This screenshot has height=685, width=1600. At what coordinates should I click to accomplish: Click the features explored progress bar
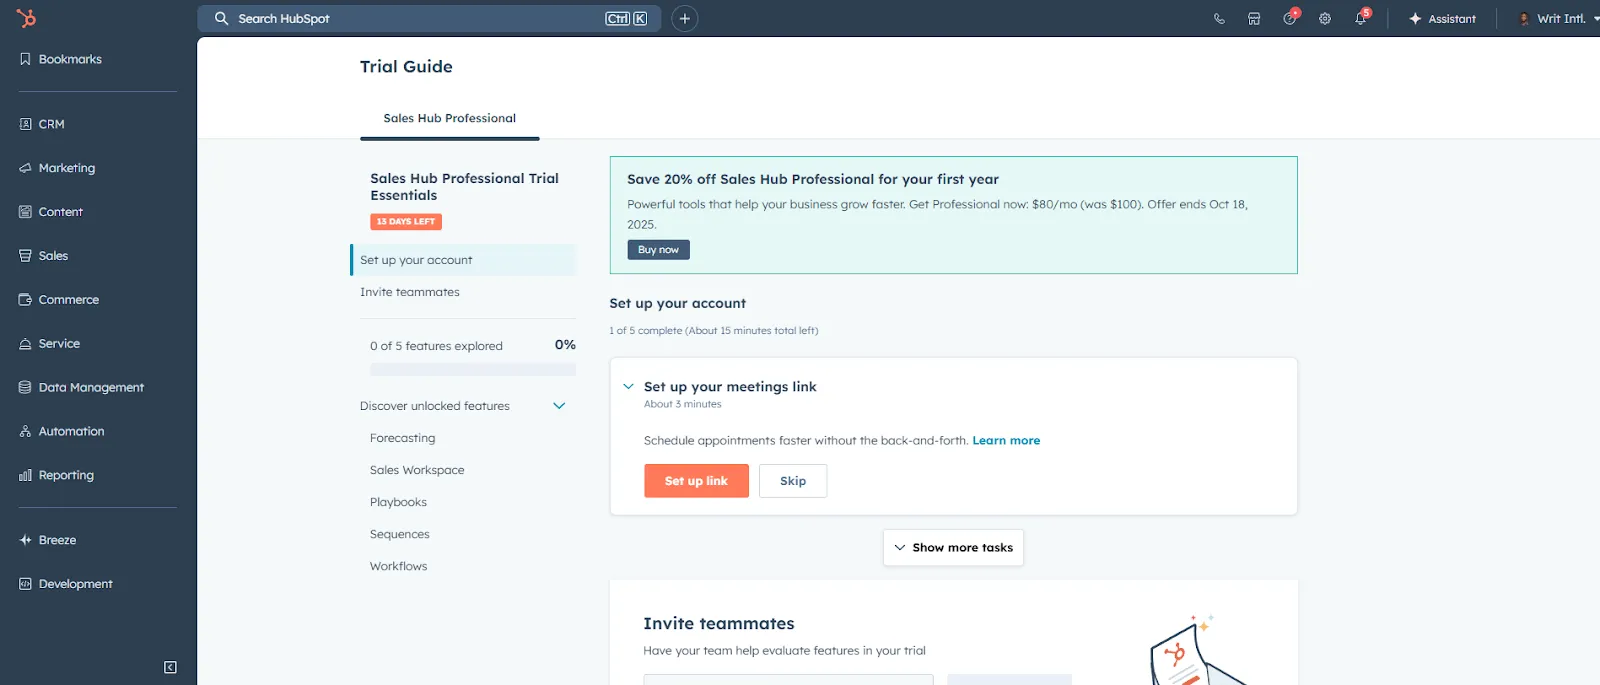473,369
